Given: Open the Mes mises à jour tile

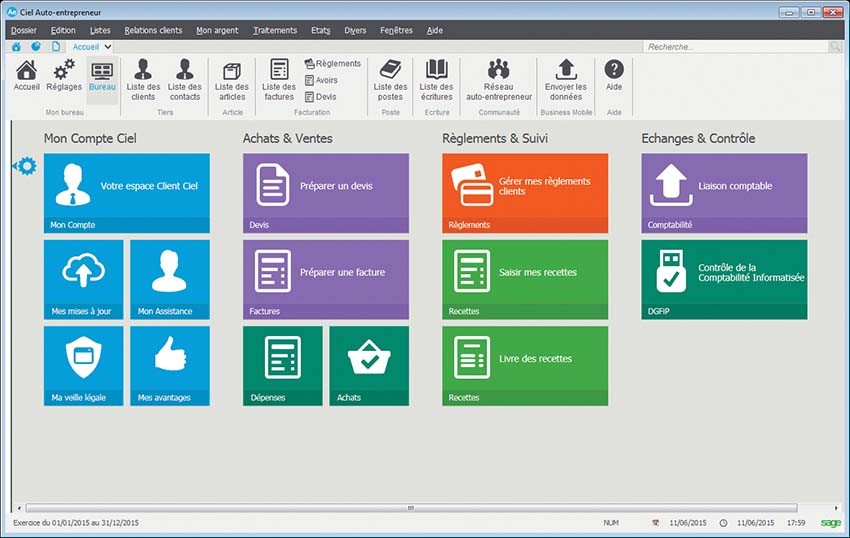Looking at the screenshot, I should [83, 280].
